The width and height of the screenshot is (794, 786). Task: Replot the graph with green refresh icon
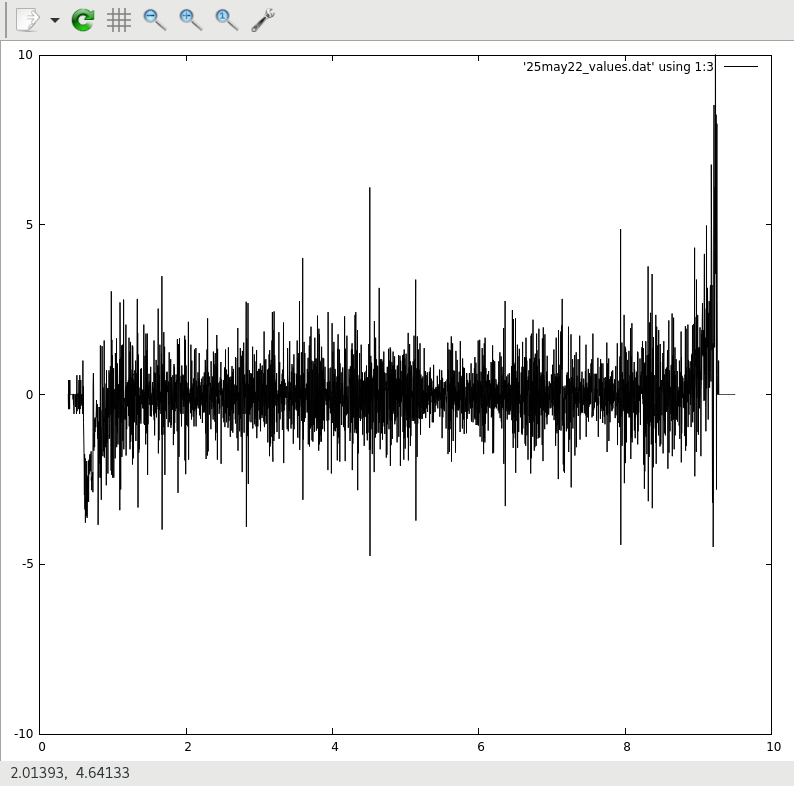tap(83, 20)
